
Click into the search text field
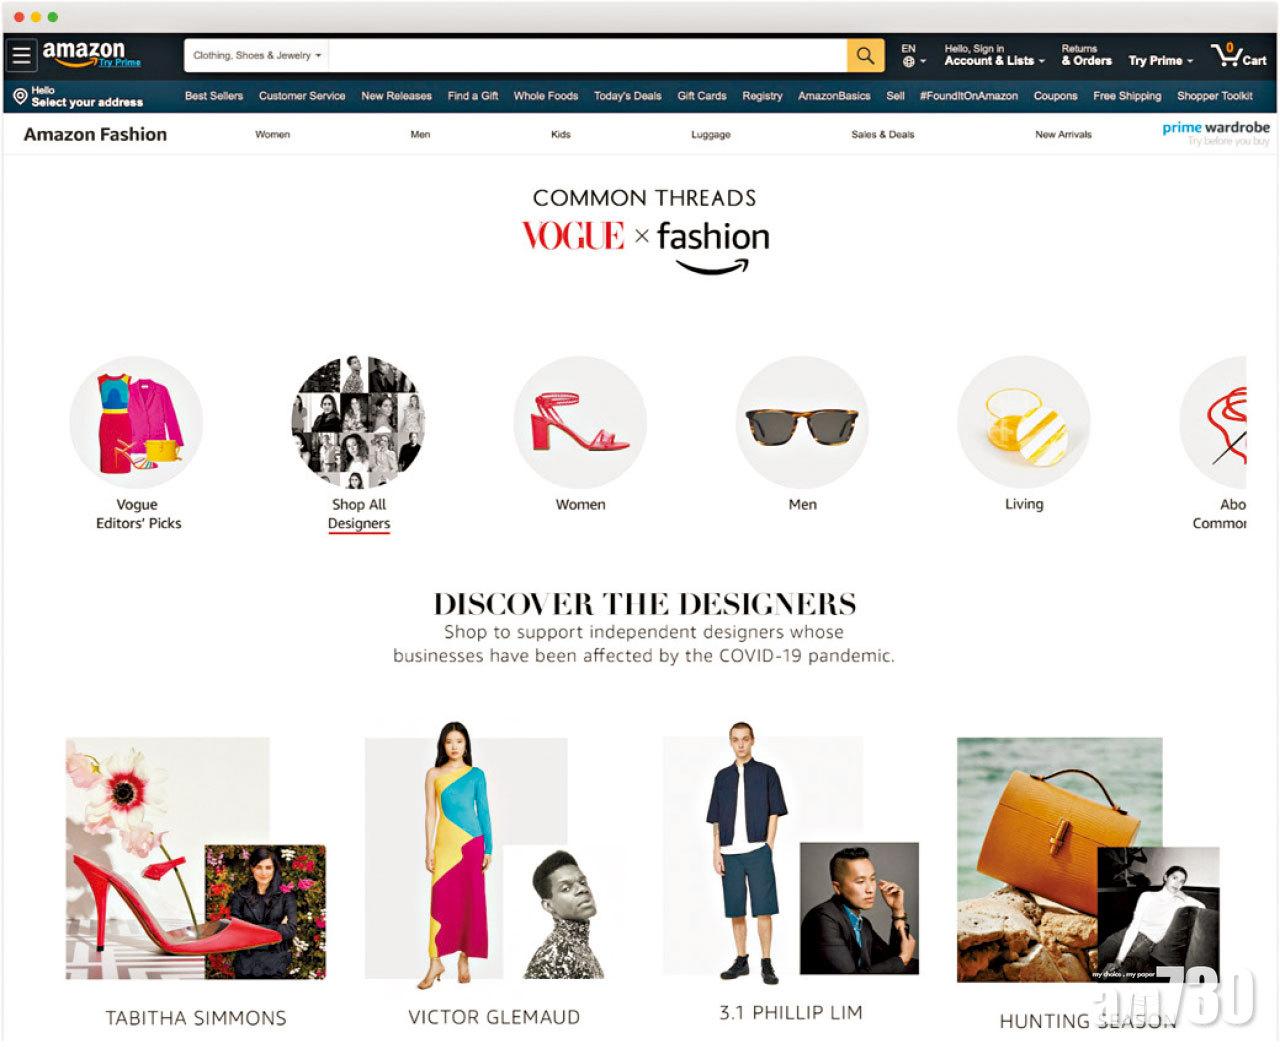pos(587,55)
